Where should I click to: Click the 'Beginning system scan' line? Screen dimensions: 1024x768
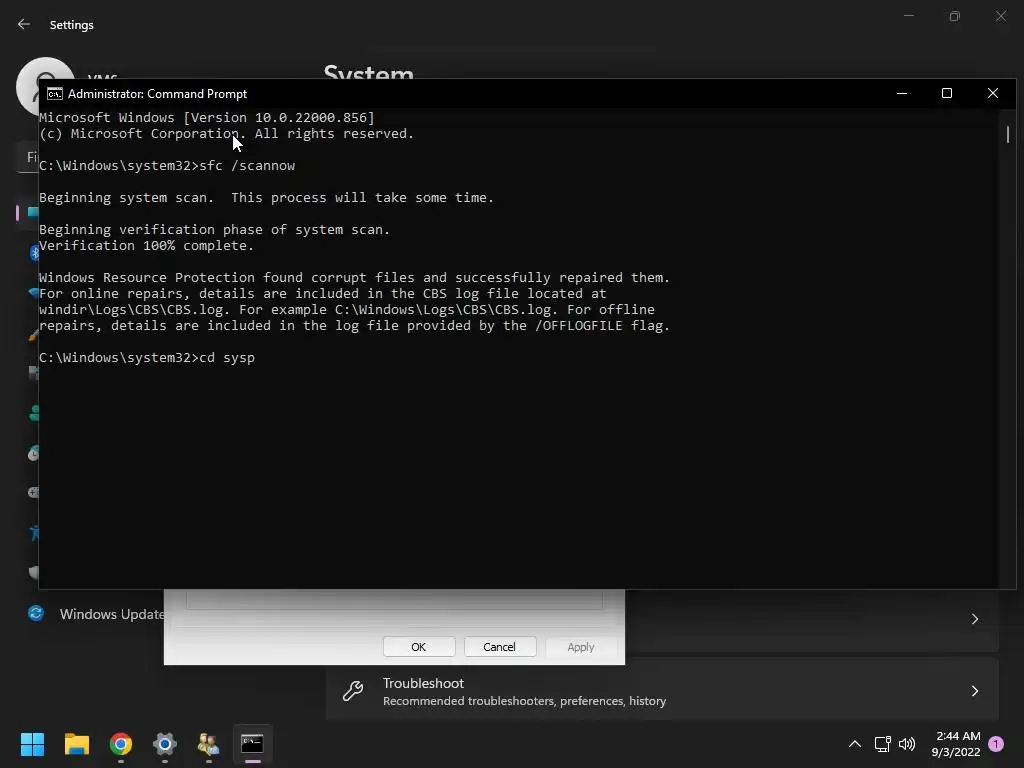266,198
